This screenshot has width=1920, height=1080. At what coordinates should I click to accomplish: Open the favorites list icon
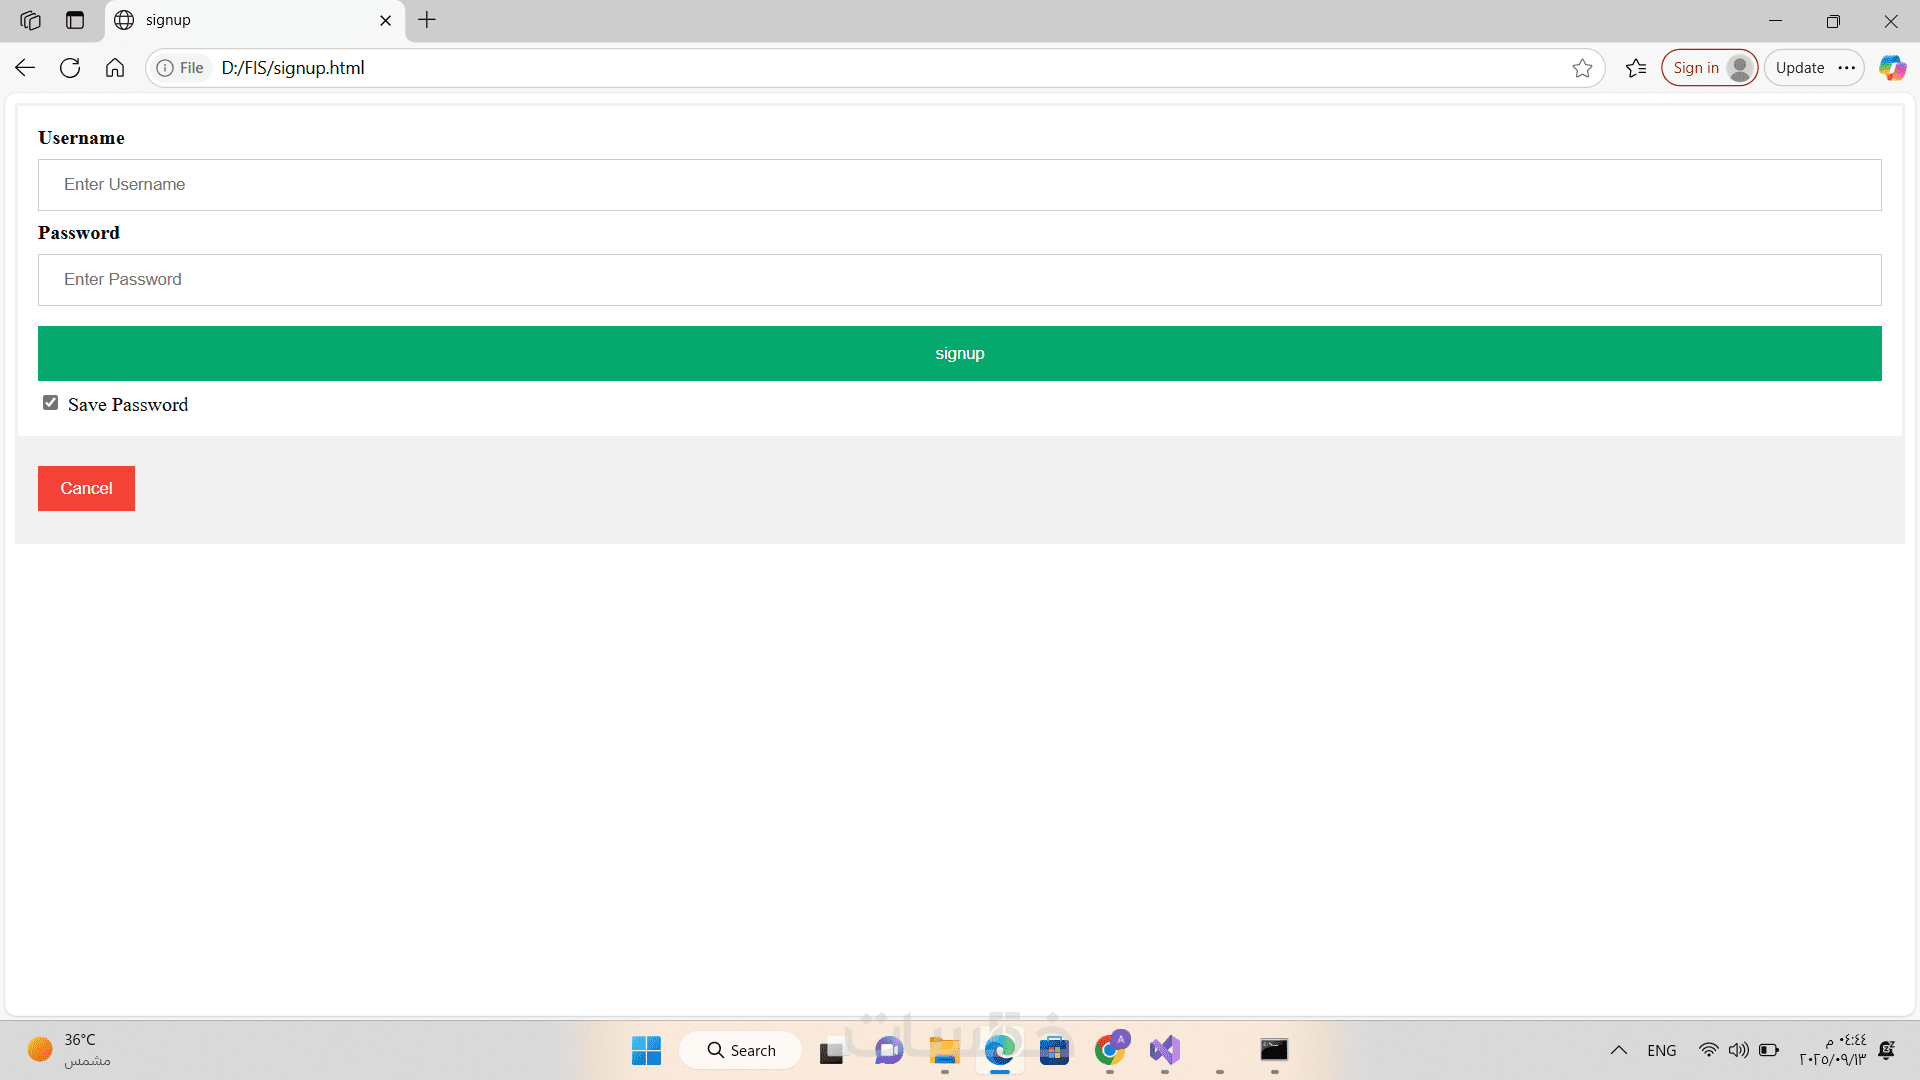pyautogui.click(x=1636, y=68)
